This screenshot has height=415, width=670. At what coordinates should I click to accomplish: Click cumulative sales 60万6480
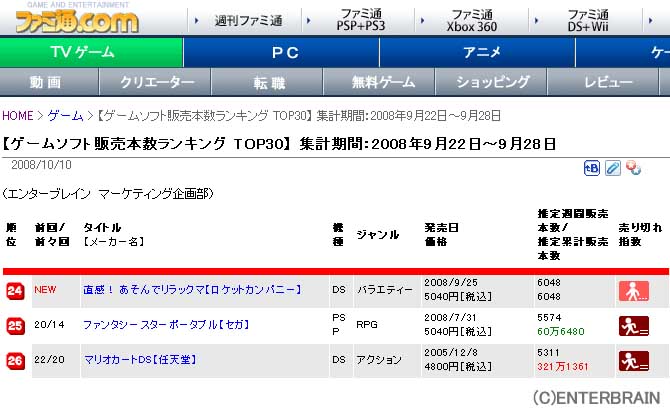(561, 332)
